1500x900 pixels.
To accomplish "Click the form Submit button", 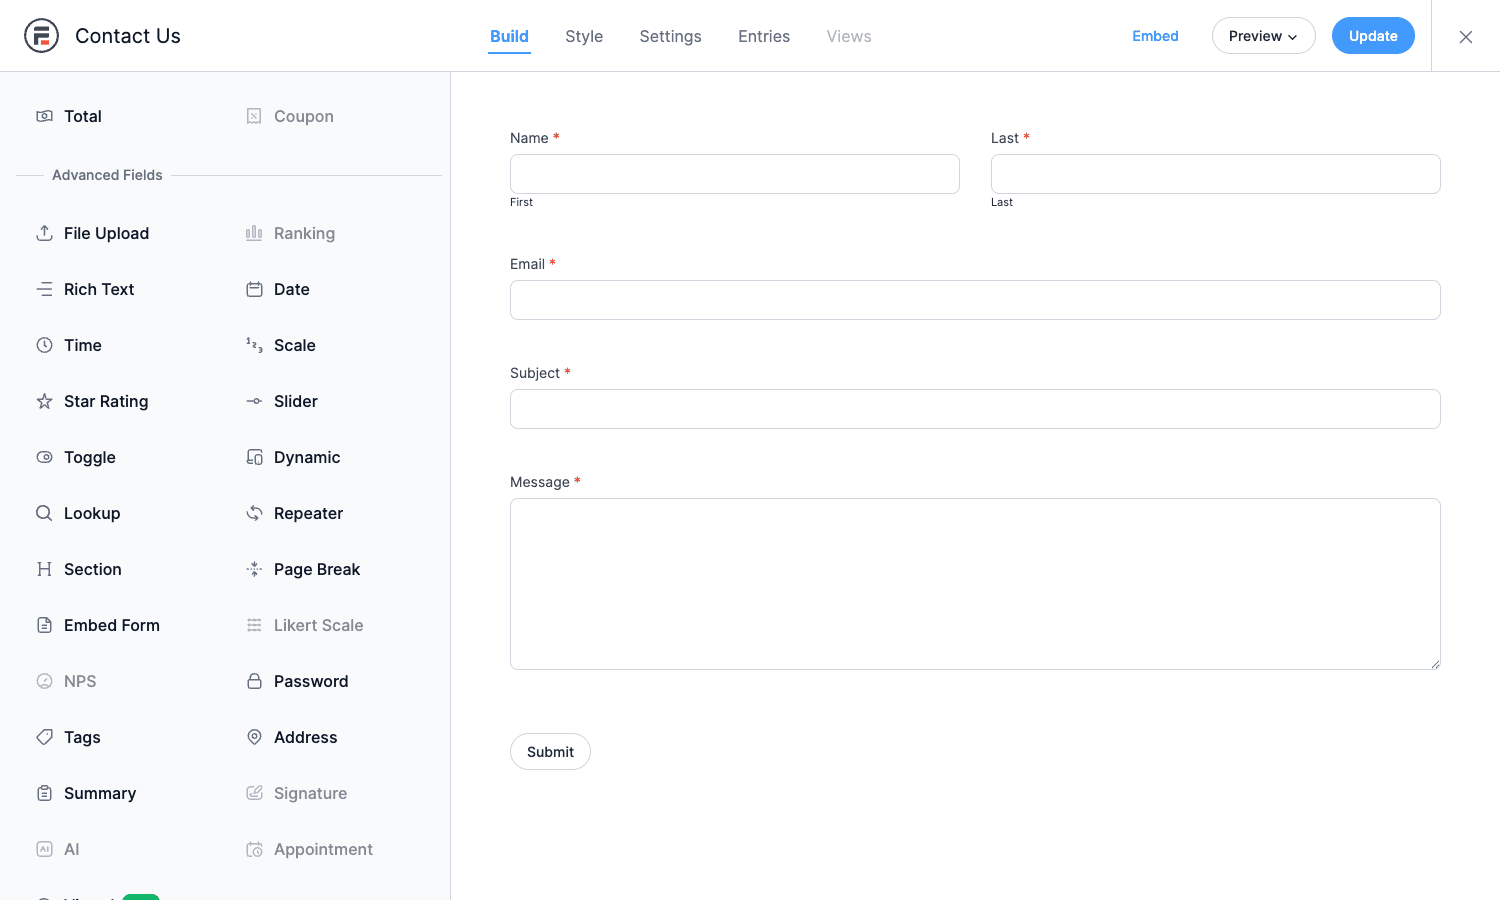I will point(550,752).
